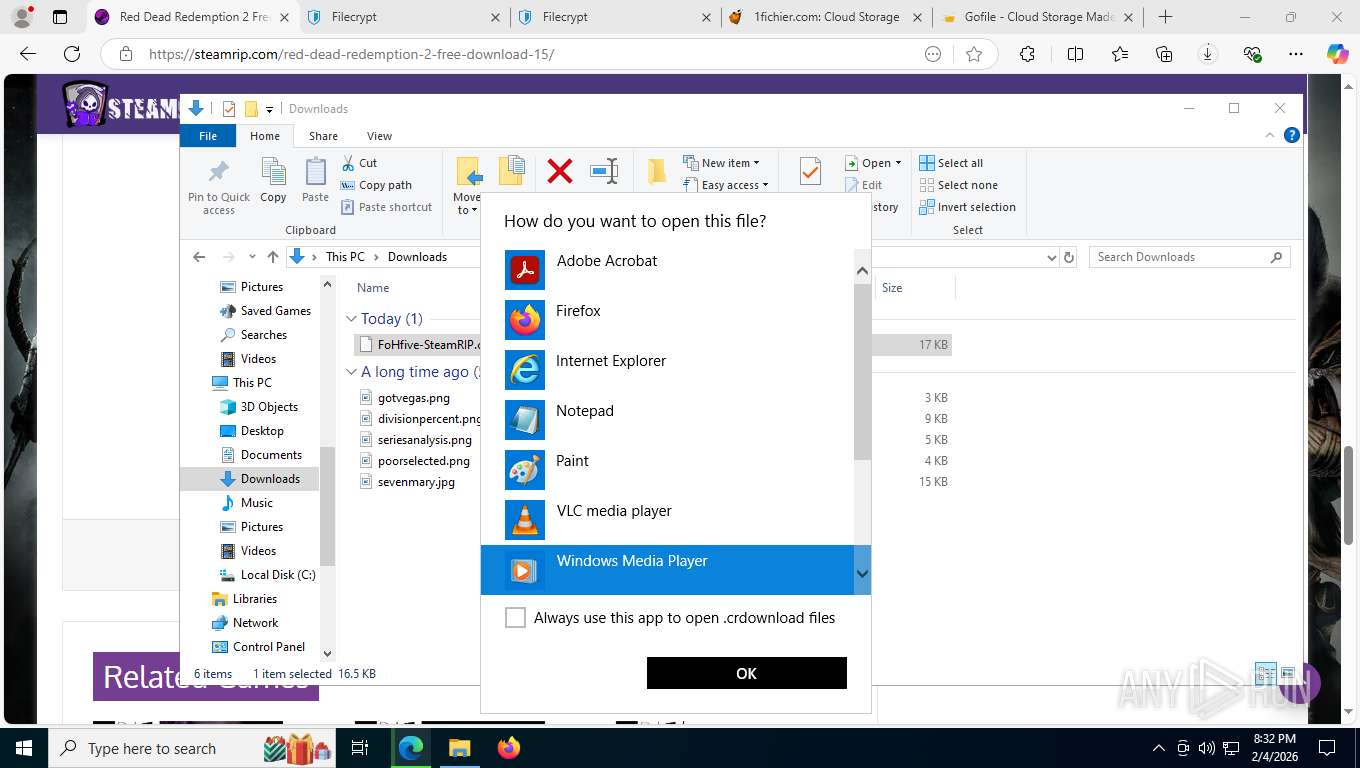Click Select none in the ribbon
Viewport: 1360px width, 768px height.
click(x=958, y=185)
